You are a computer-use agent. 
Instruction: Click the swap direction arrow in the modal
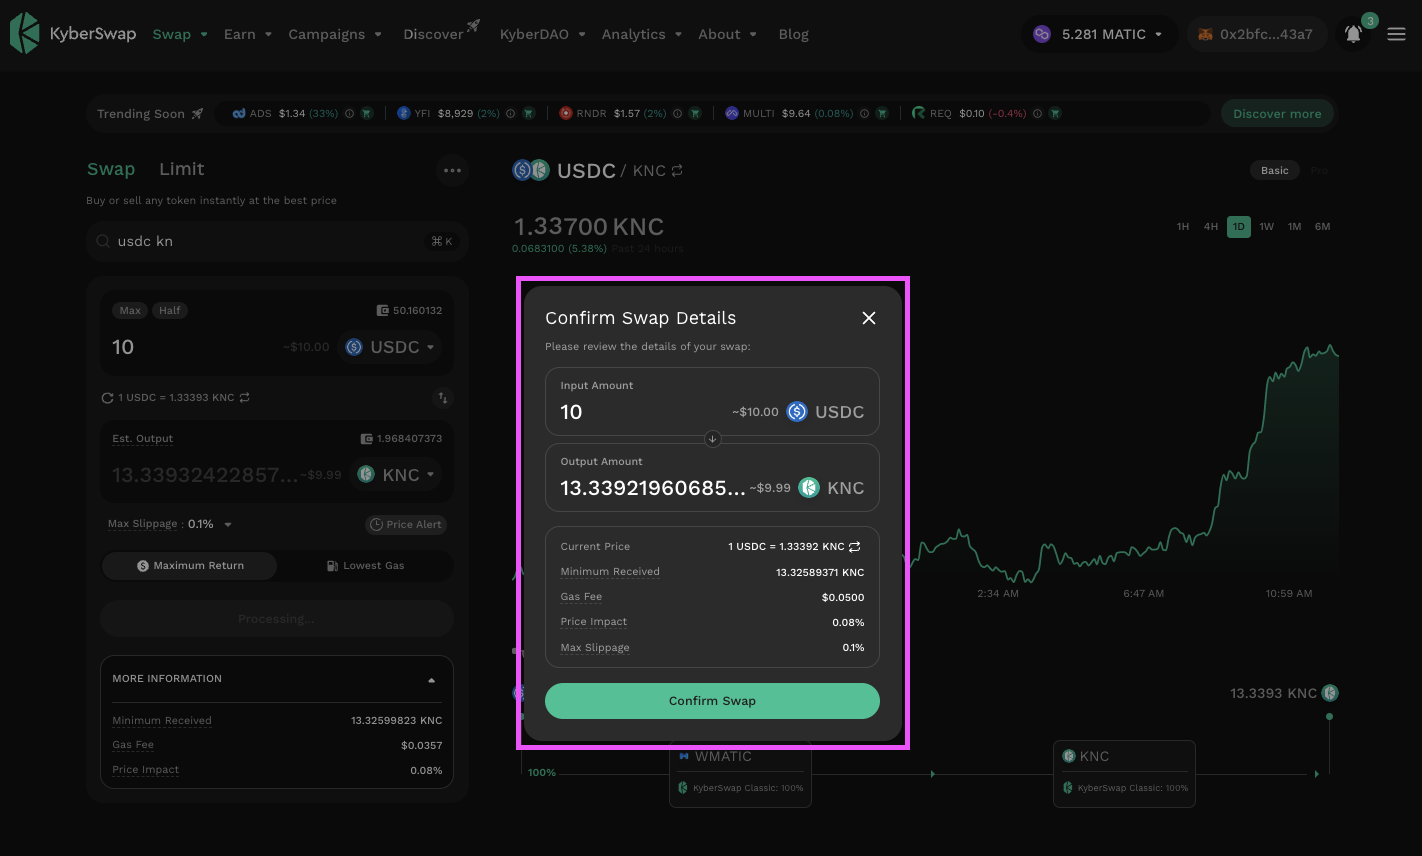click(x=712, y=438)
